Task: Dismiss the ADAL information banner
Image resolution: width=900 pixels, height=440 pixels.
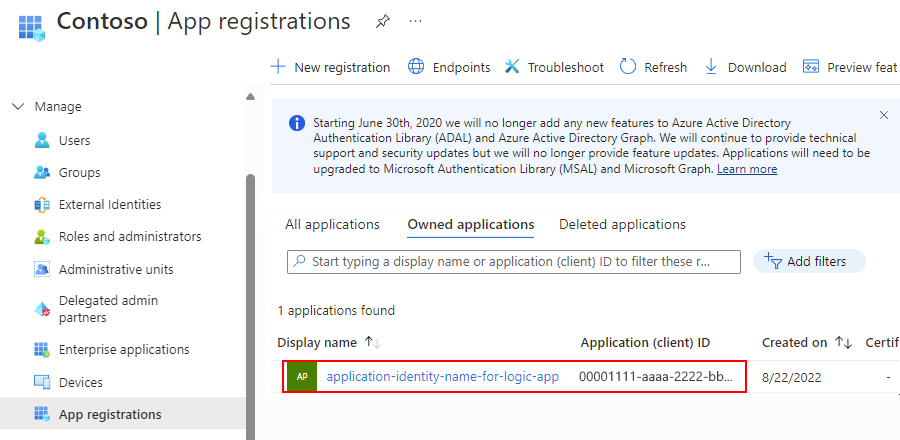Action: [884, 115]
